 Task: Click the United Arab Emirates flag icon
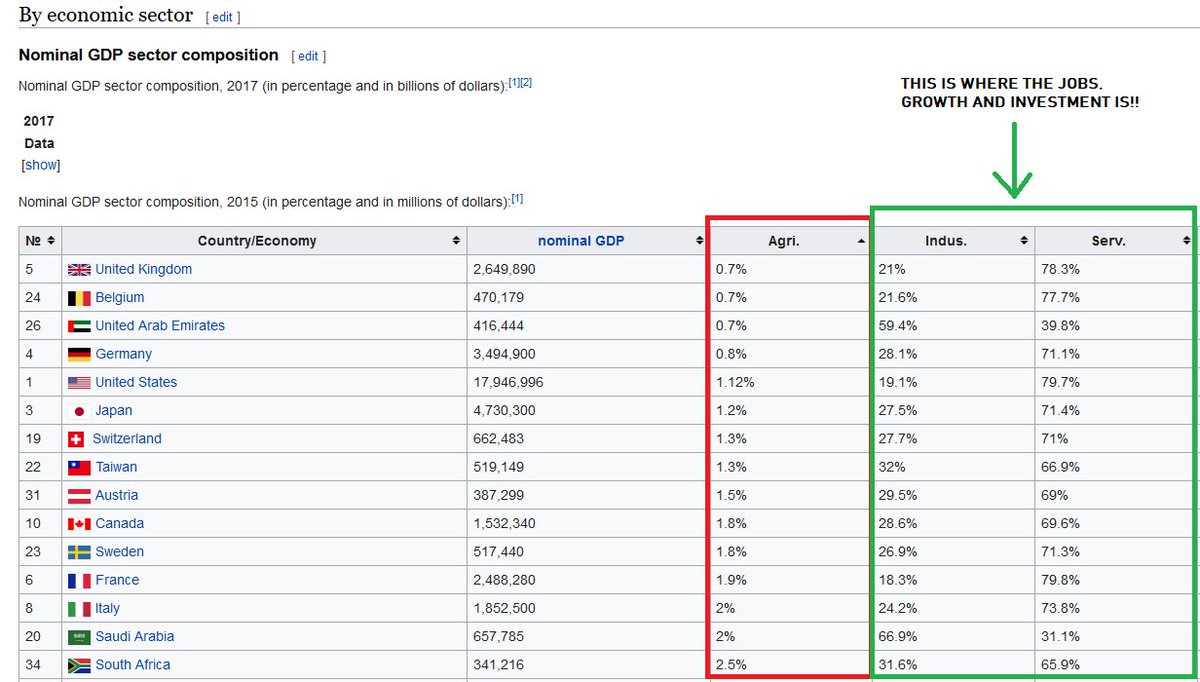coord(79,326)
